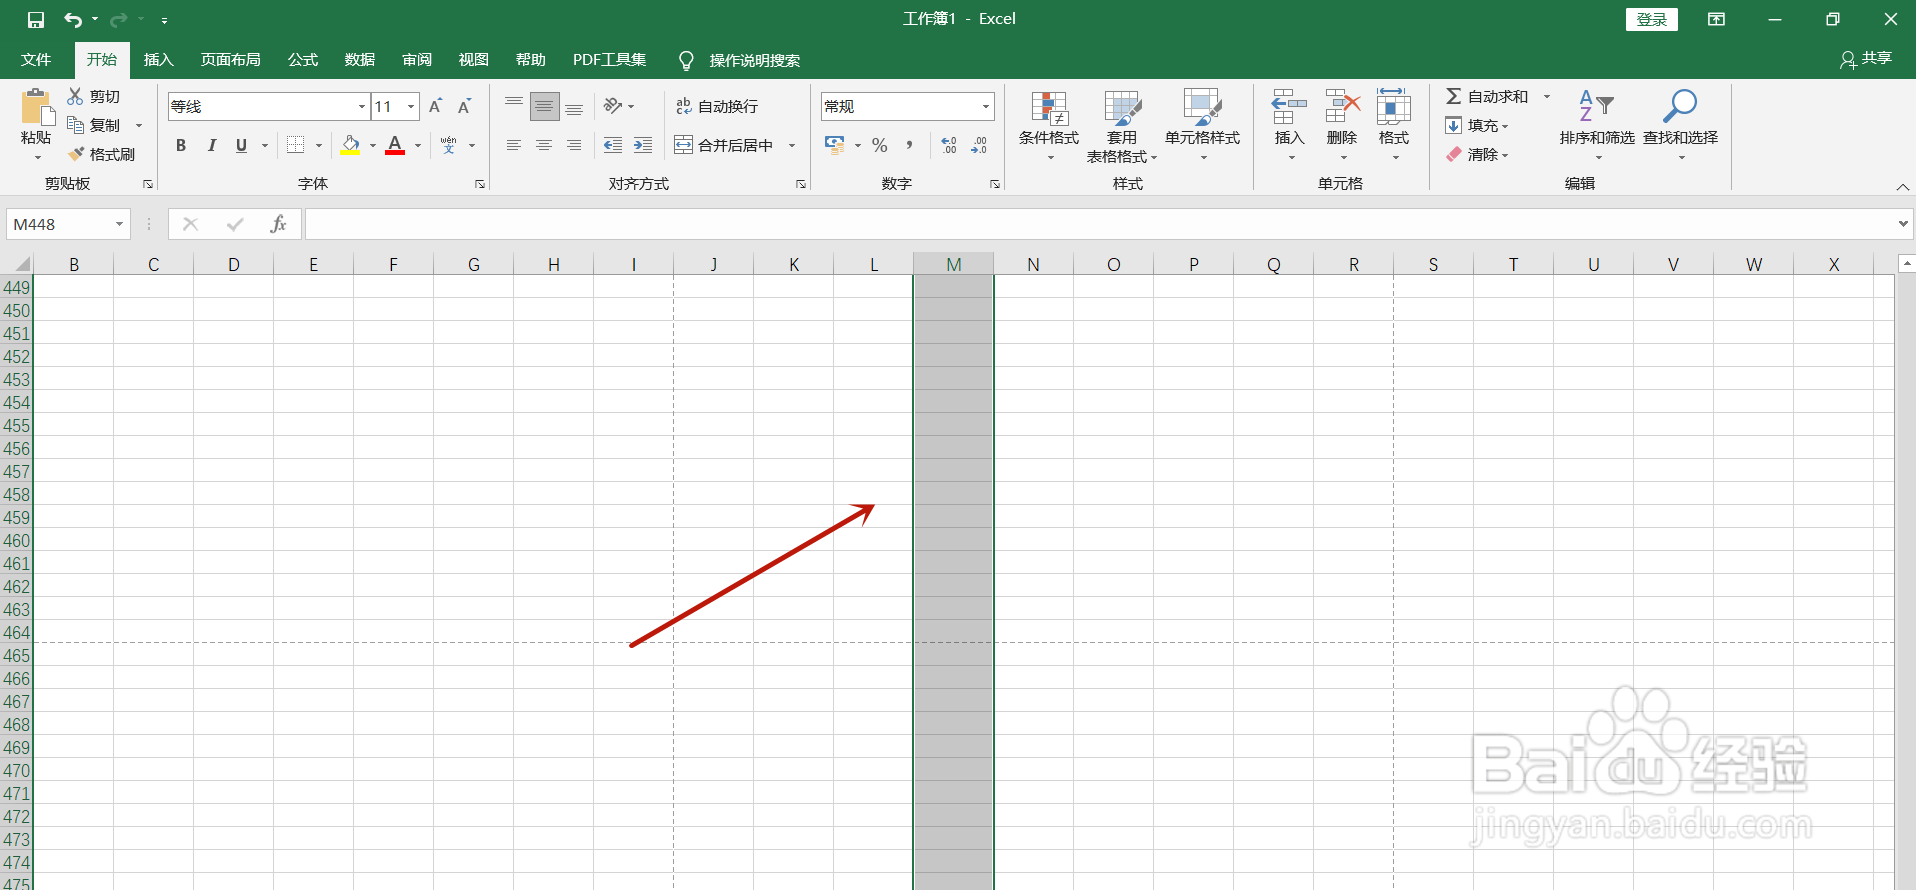Switch to the 数据 Data tab
This screenshot has width=1916, height=890.
click(x=360, y=60)
